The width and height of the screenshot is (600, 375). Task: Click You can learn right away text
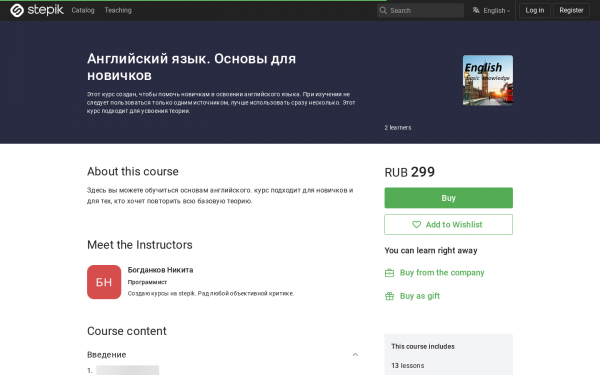click(431, 251)
